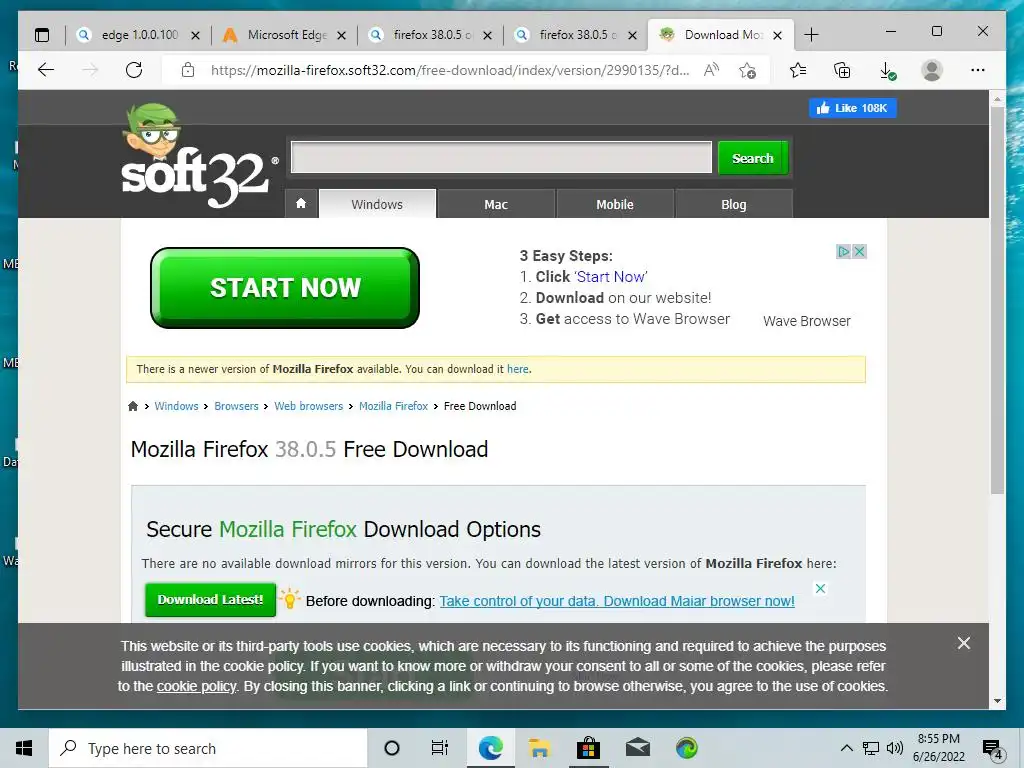Viewport: 1024px width, 768px height.
Task: Open the Mozilla Firefox breadcrumb link
Action: pyautogui.click(x=394, y=406)
